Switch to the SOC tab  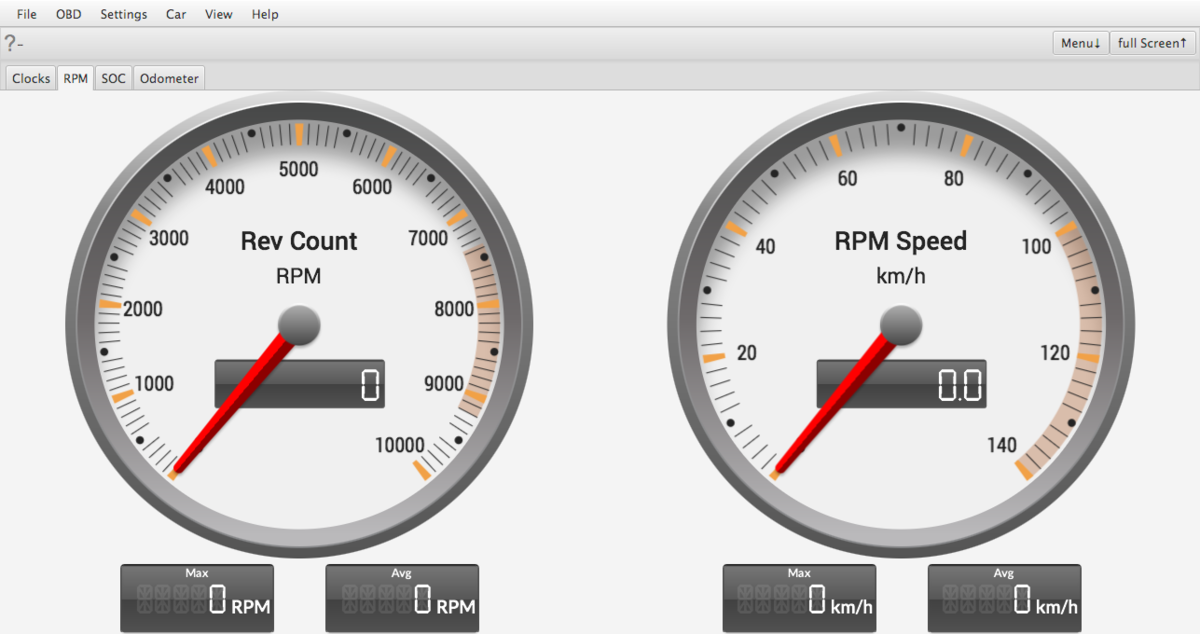point(114,78)
